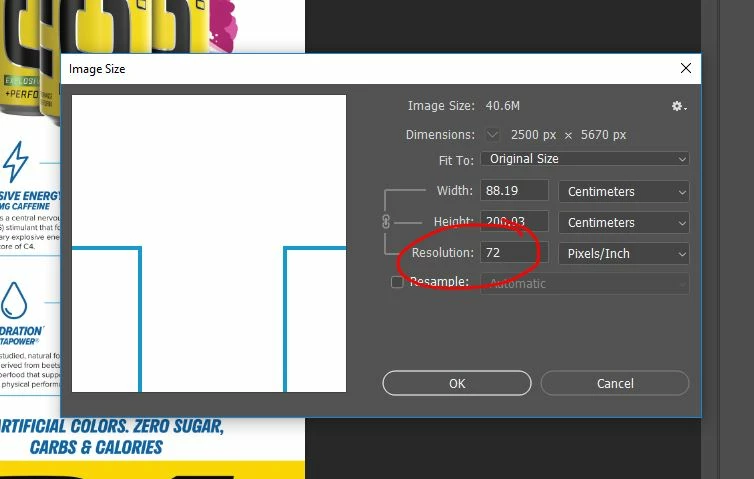Click the 40.6M image size value
The width and height of the screenshot is (754, 479).
tap(503, 106)
